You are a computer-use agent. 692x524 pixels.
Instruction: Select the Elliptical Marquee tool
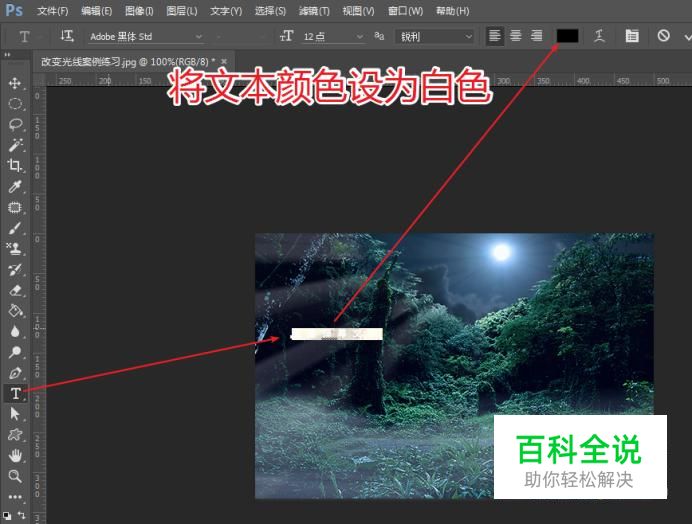15,104
